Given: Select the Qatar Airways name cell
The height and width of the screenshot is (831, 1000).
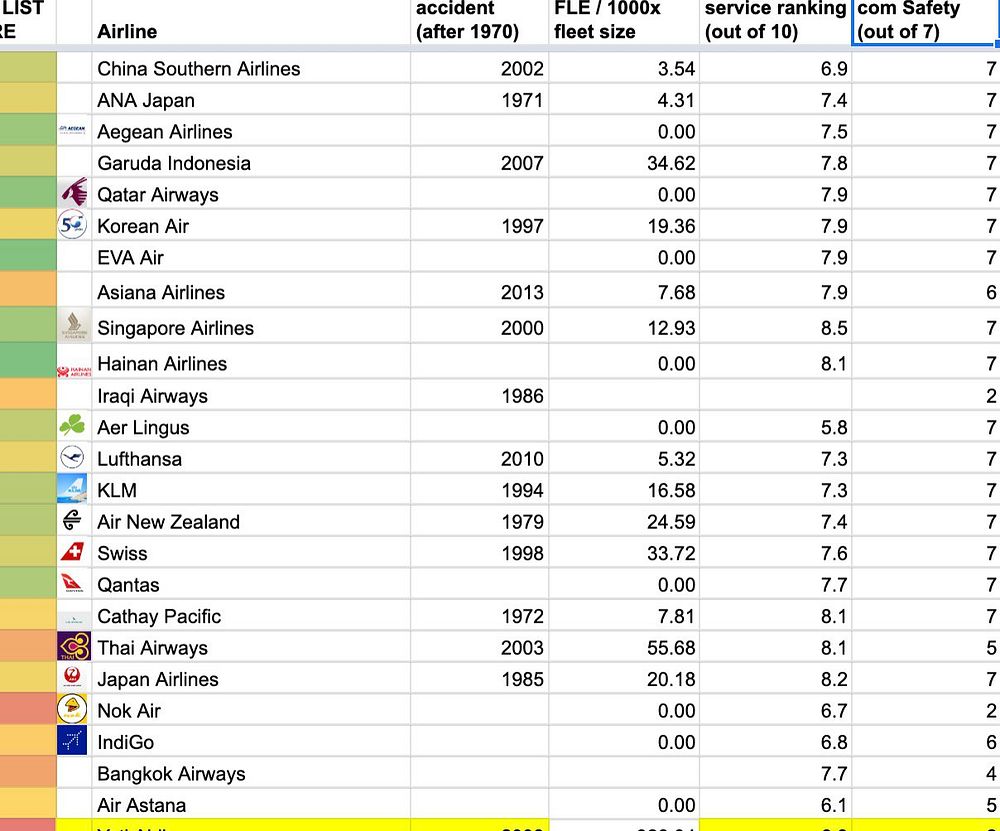Looking at the screenshot, I should pos(251,194).
